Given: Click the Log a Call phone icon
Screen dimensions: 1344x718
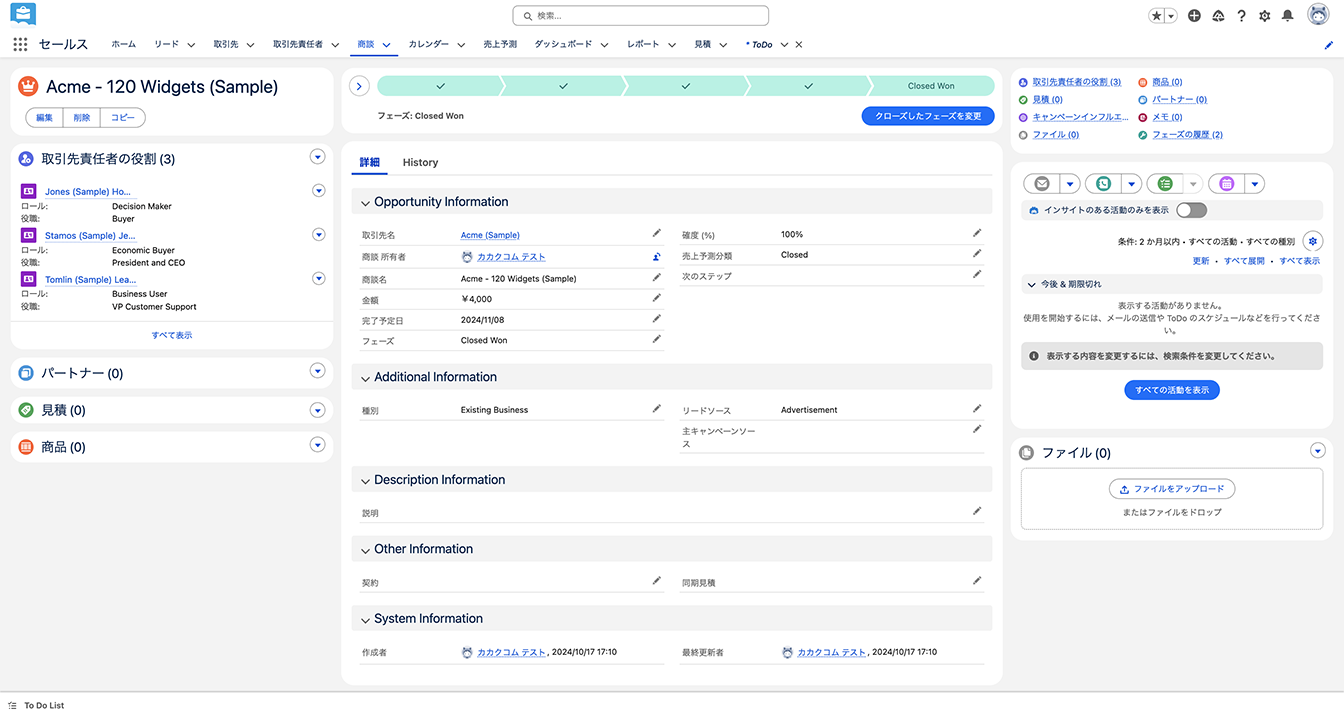Looking at the screenshot, I should point(1103,184).
